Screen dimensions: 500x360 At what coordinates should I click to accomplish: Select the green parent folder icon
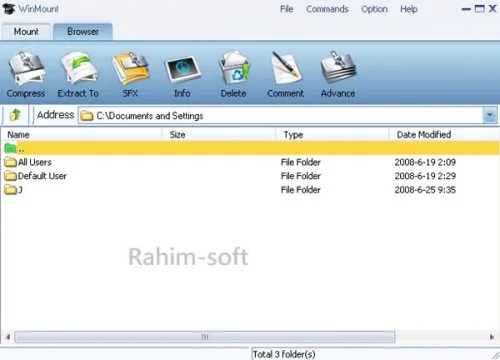(11, 148)
